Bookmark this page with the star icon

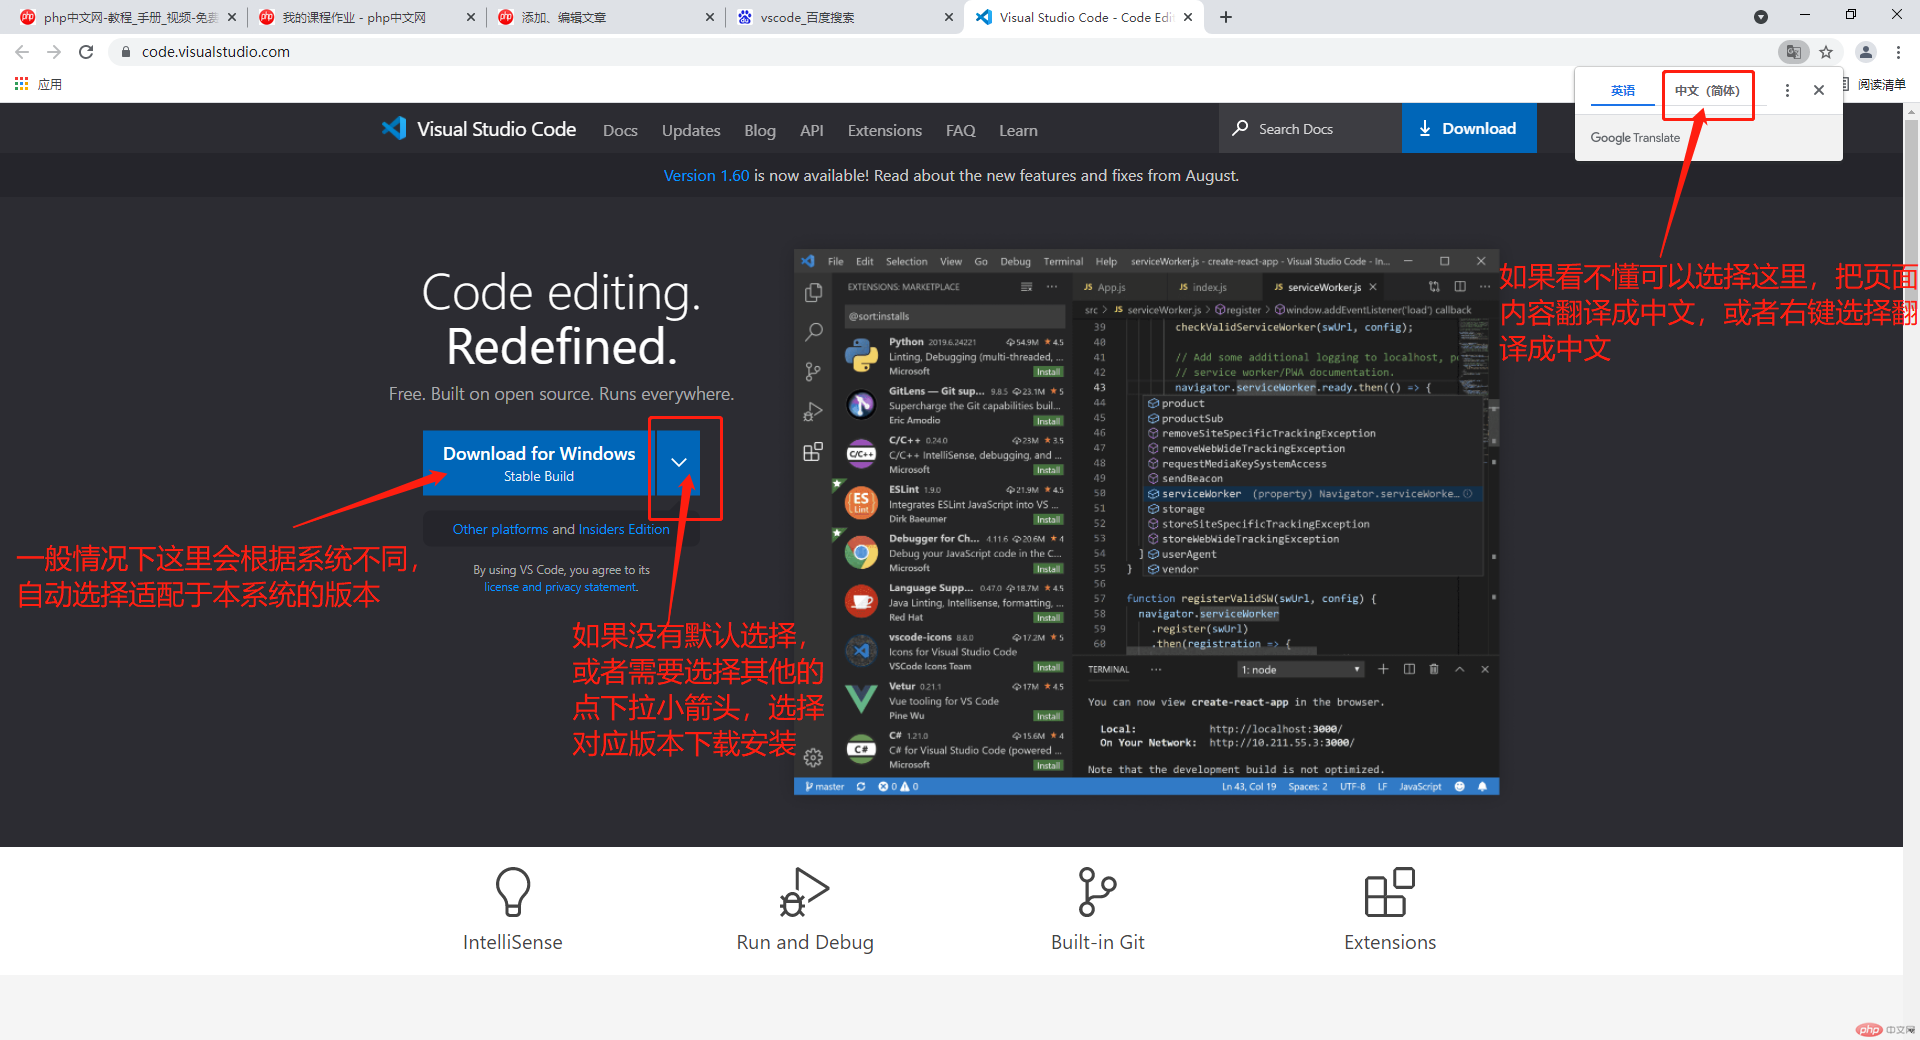click(x=1826, y=52)
